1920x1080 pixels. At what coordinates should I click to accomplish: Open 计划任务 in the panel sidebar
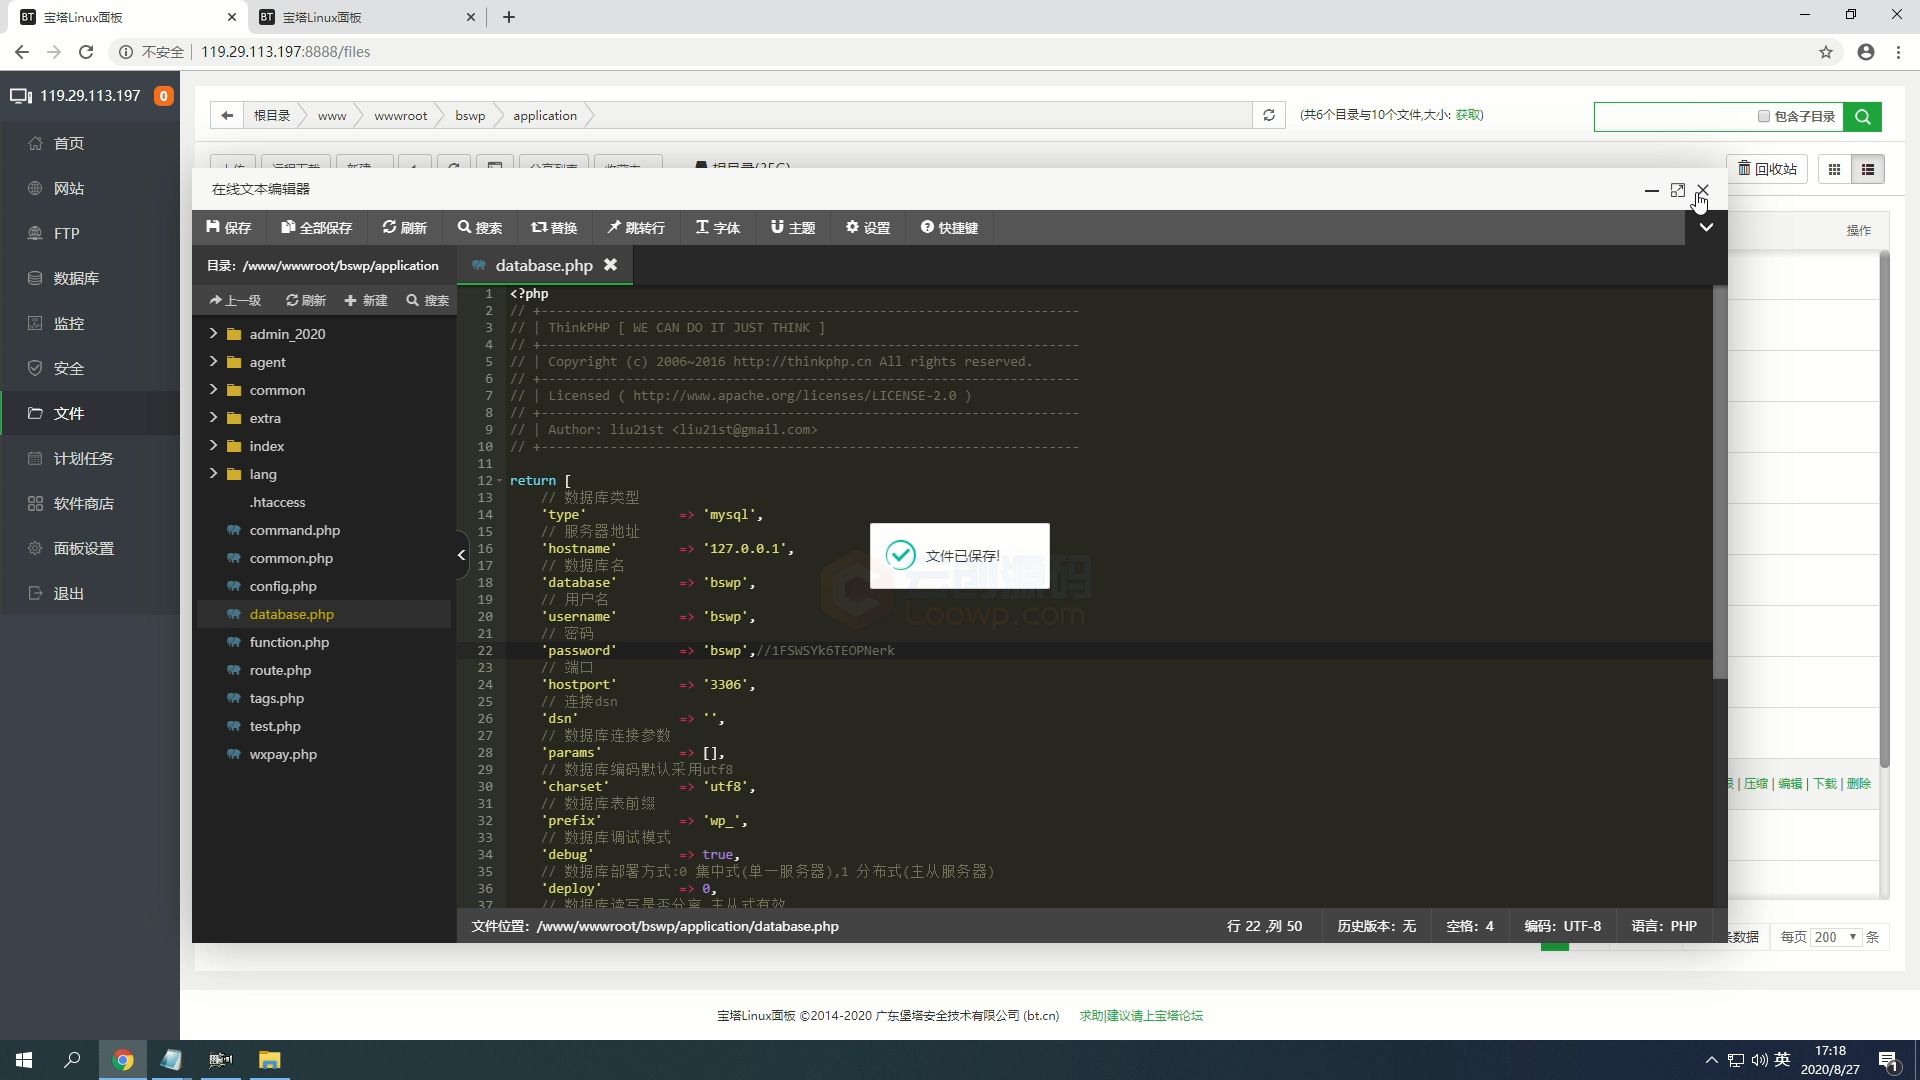click(84, 458)
